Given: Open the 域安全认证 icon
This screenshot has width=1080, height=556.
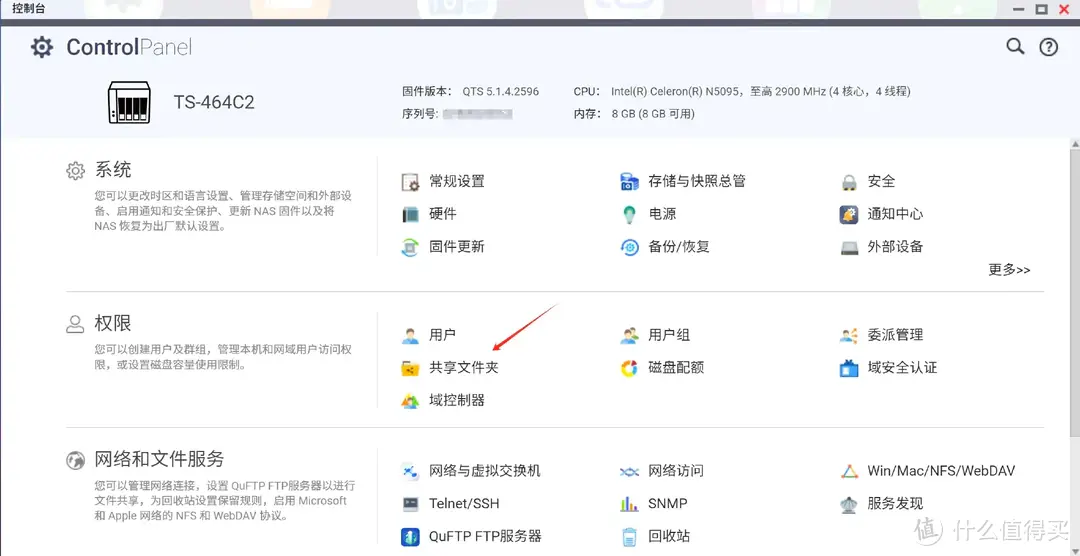Looking at the screenshot, I should pyautogui.click(x=849, y=368).
